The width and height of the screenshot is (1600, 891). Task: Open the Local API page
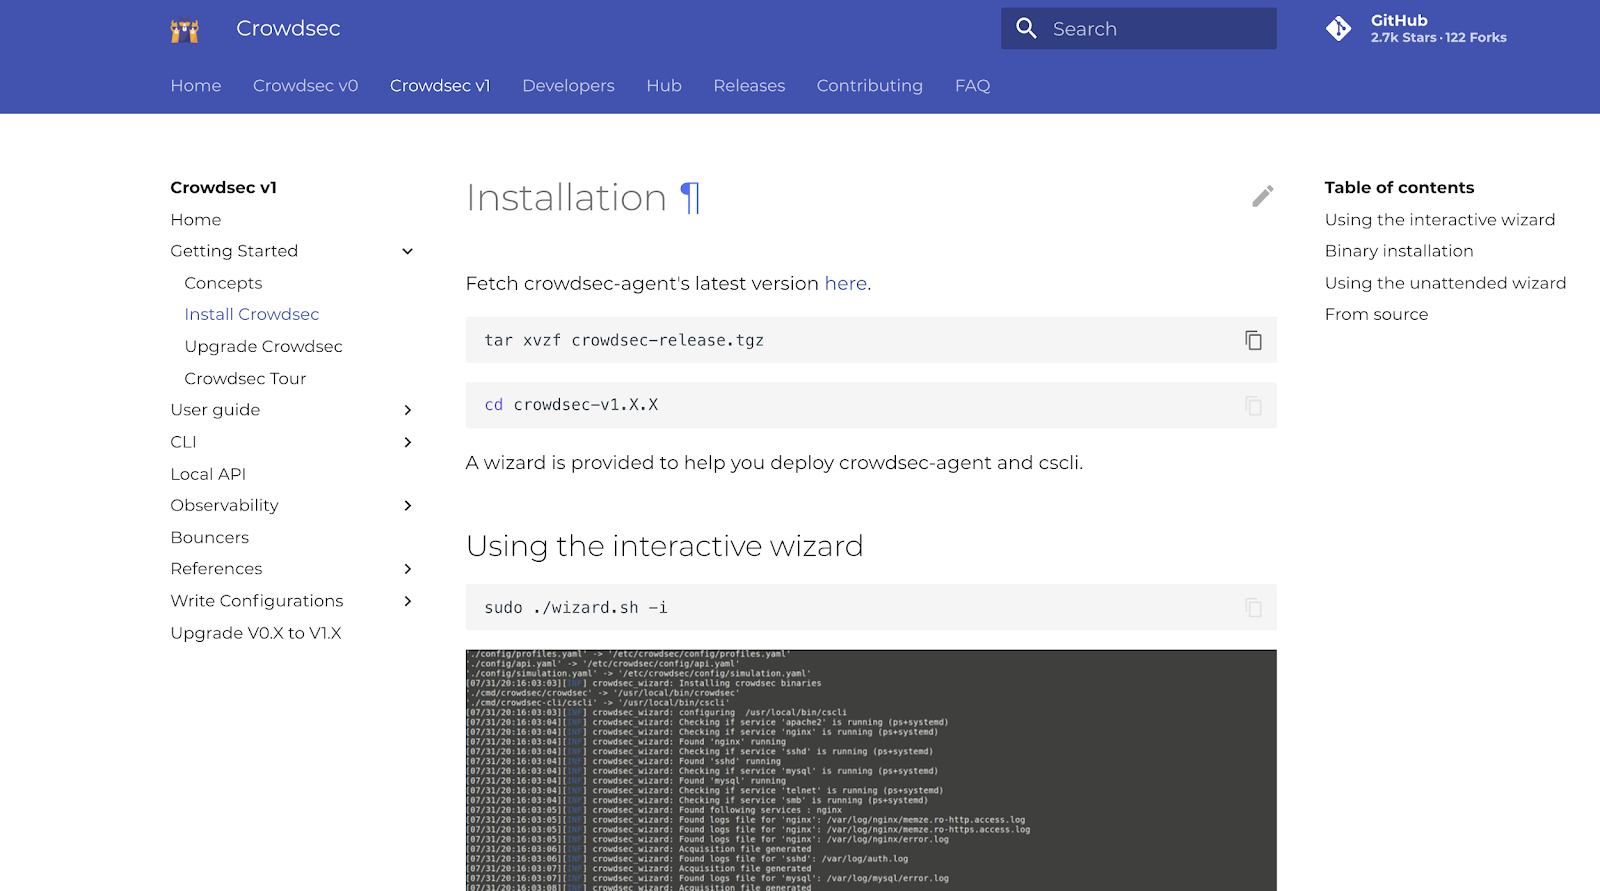(208, 474)
